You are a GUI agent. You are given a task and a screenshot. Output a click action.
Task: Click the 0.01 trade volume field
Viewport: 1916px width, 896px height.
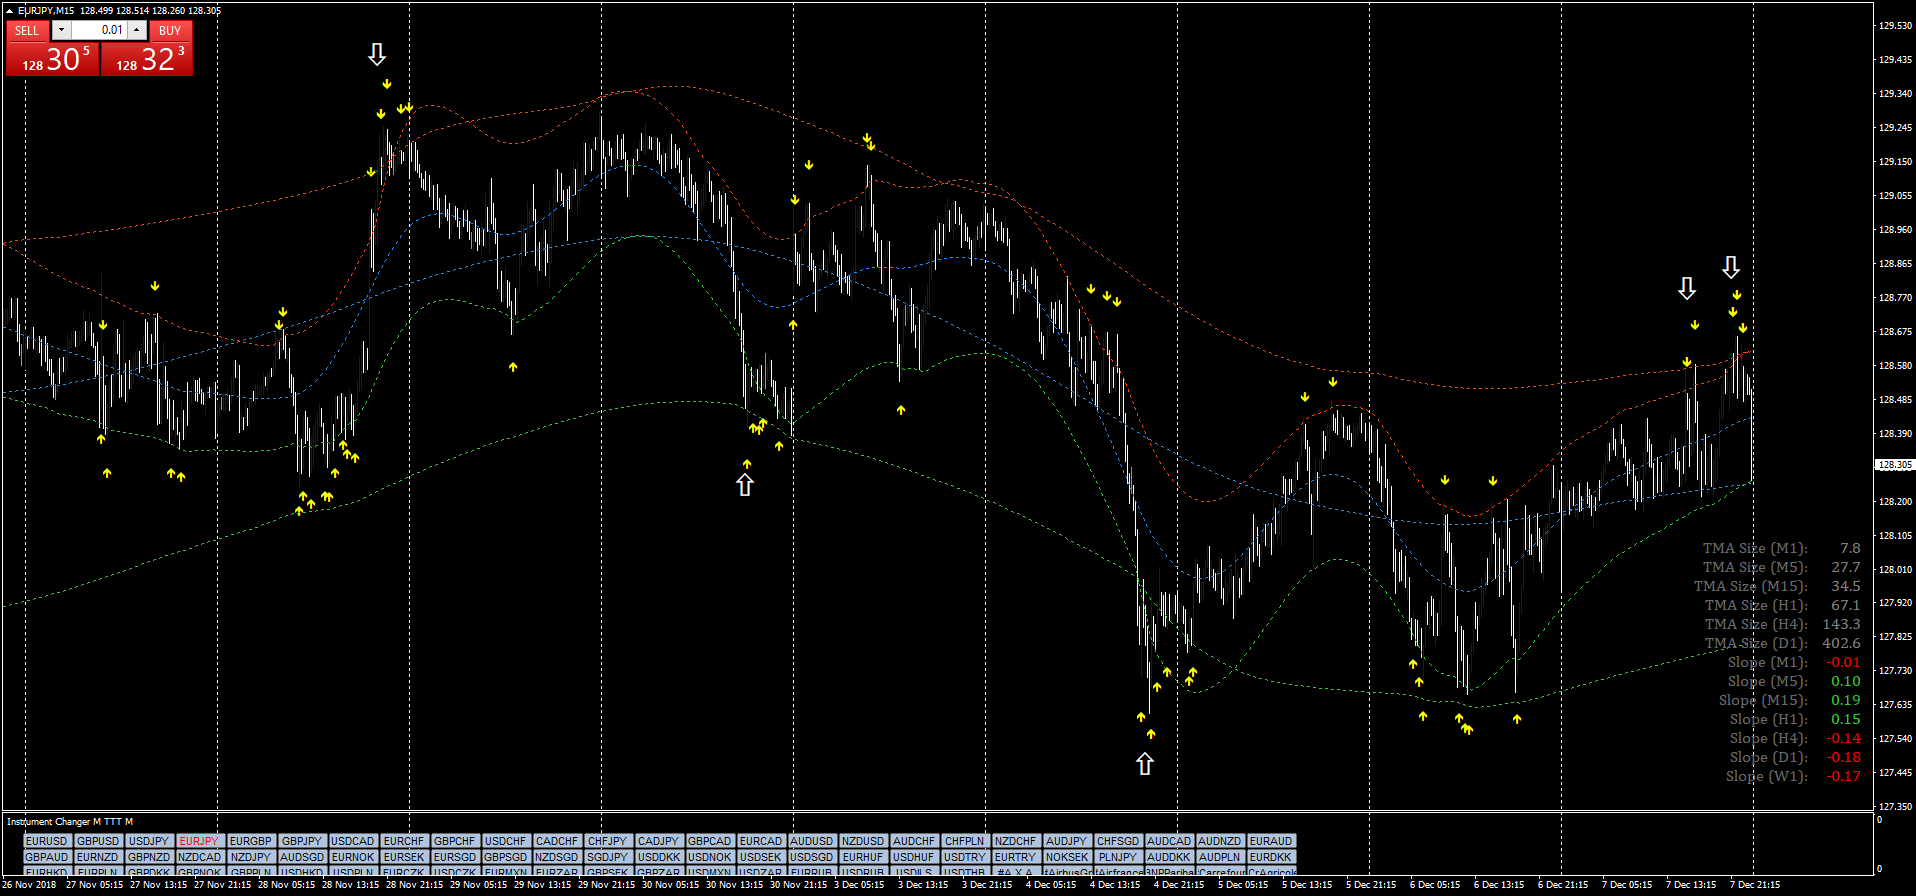(x=99, y=30)
